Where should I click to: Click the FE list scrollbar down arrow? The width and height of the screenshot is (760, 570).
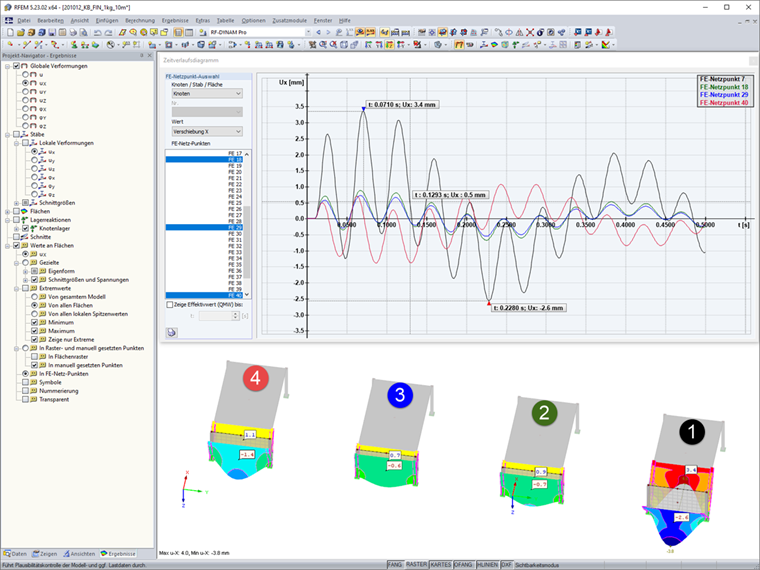(247, 295)
